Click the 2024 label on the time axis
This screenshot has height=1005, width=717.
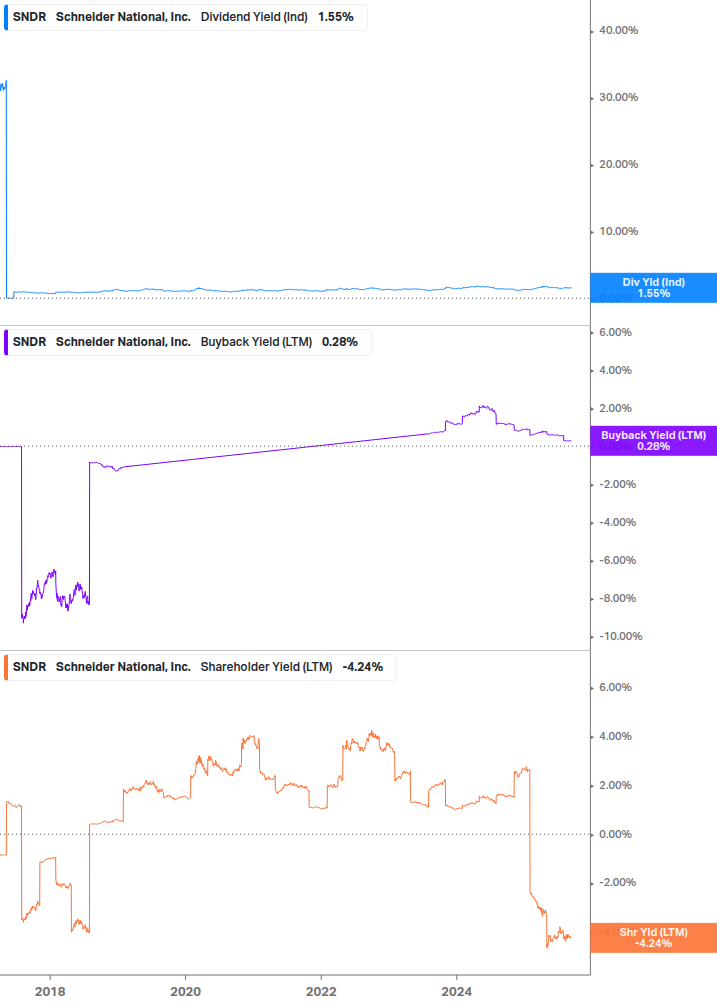click(x=456, y=992)
